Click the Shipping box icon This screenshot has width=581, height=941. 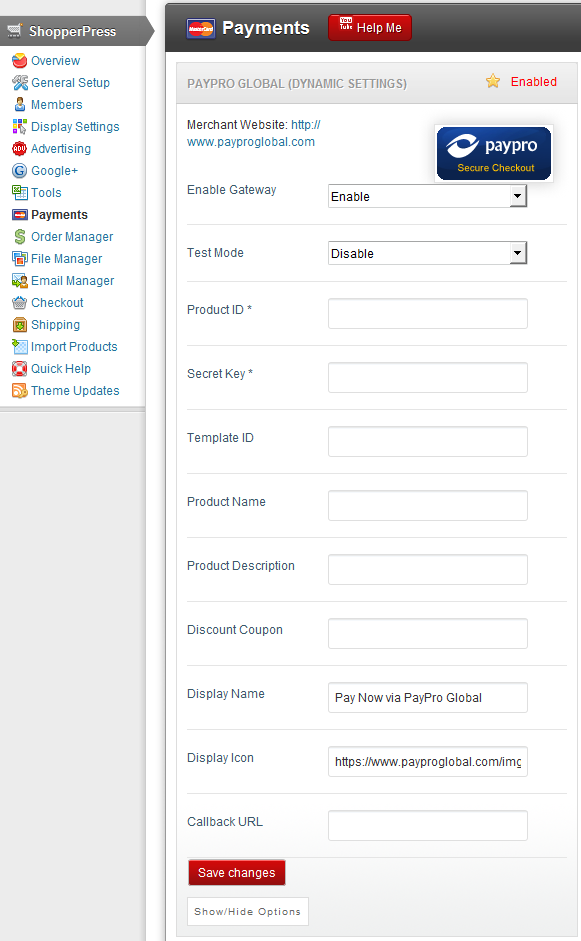click(x=20, y=325)
